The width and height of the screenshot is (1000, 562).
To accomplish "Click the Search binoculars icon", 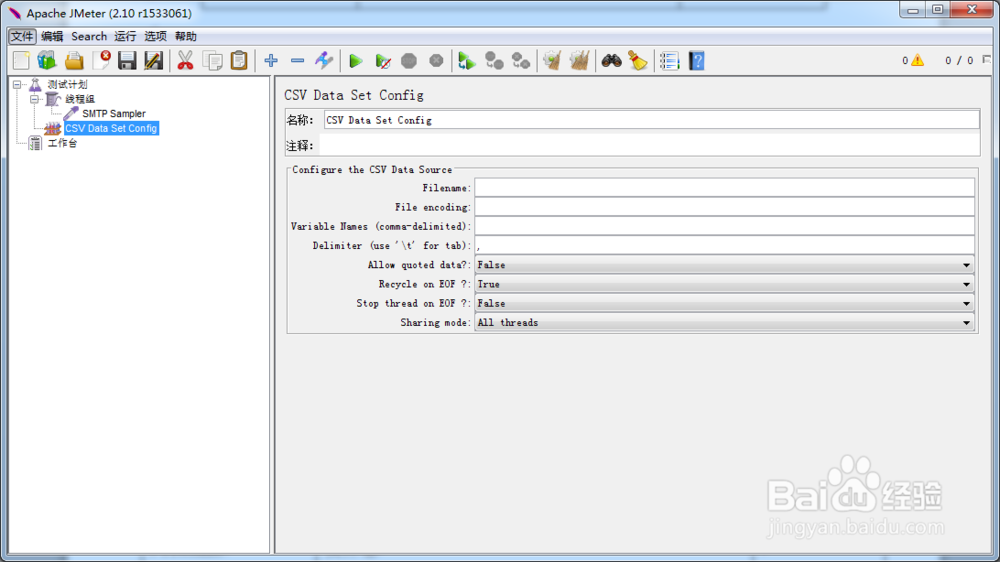I will pyautogui.click(x=611, y=61).
